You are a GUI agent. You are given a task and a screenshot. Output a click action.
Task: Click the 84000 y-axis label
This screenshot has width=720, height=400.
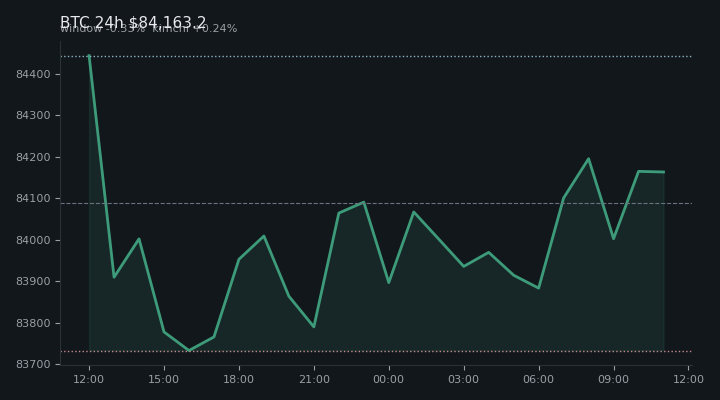pos(33,241)
